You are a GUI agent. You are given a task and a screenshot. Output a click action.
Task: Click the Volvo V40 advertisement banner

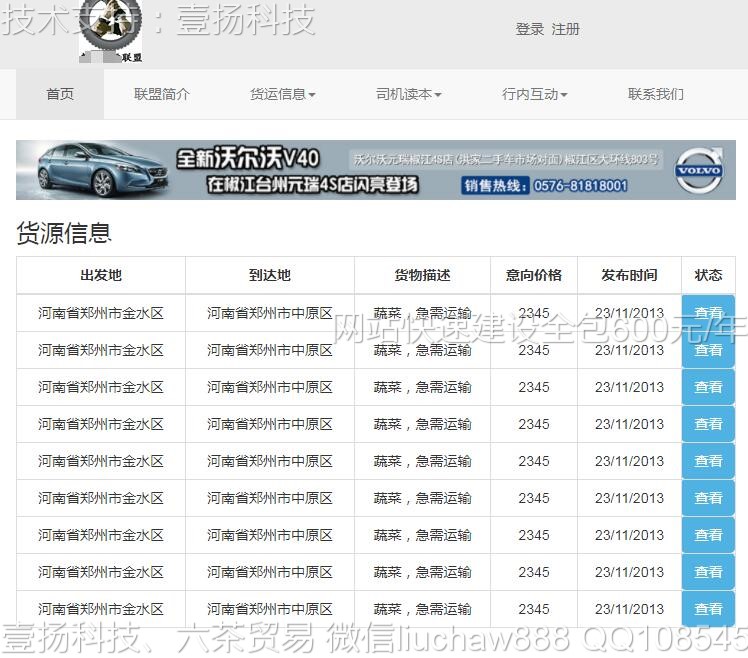click(376, 170)
